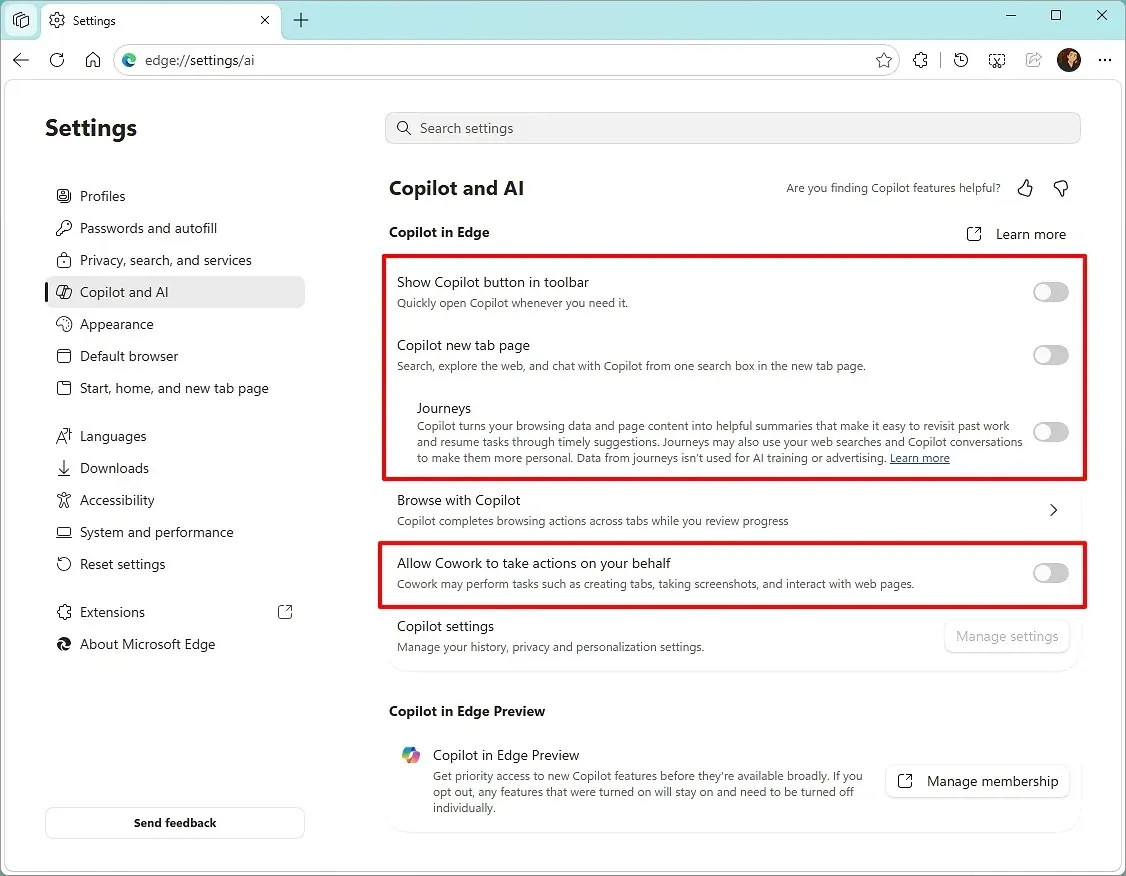
Task: Click the favorites star in address bar
Action: click(884, 60)
